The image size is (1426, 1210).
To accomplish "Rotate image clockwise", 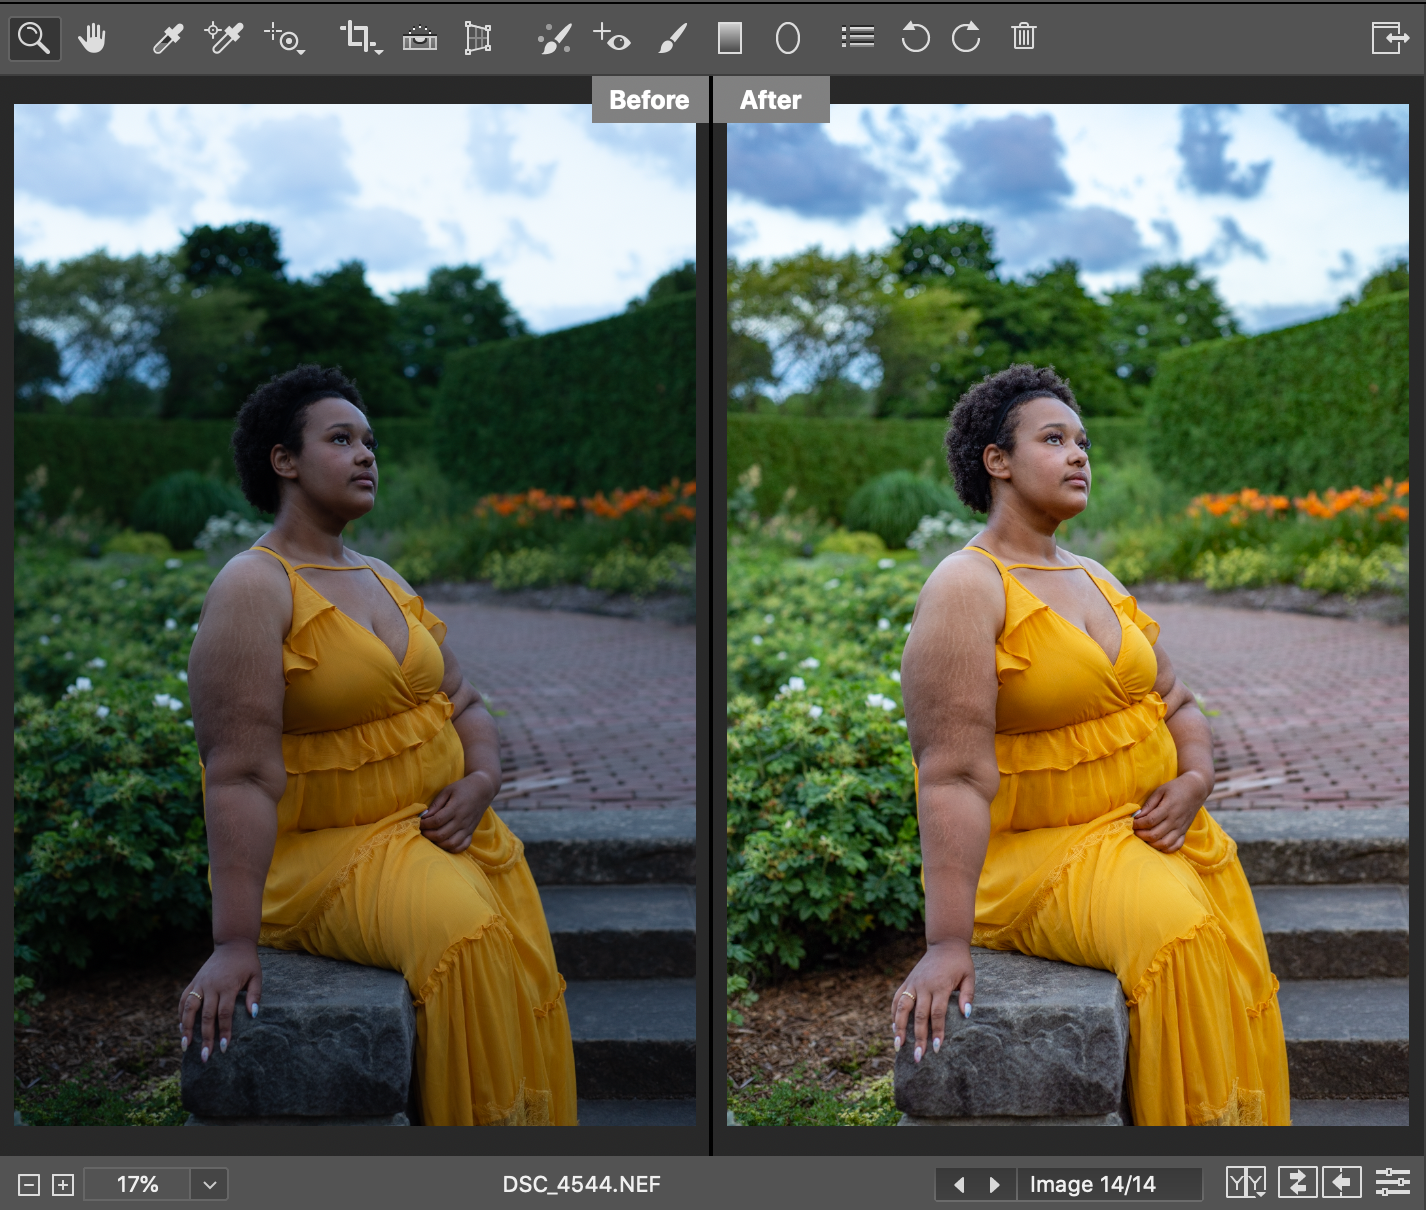I will (966, 38).
